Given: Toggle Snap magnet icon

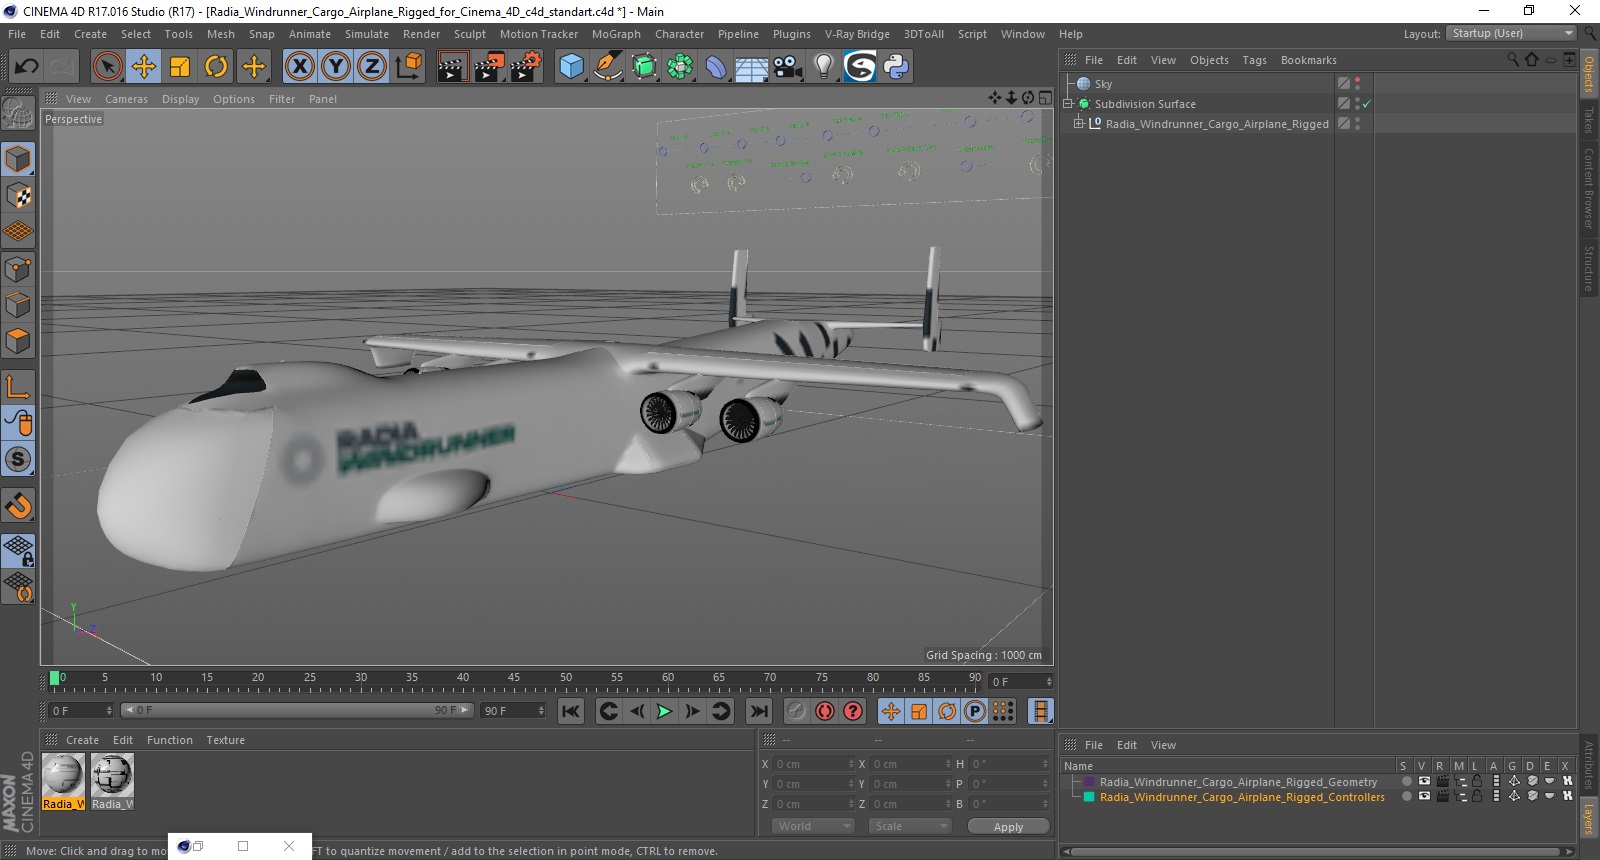Looking at the screenshot, I should (18, 505).
